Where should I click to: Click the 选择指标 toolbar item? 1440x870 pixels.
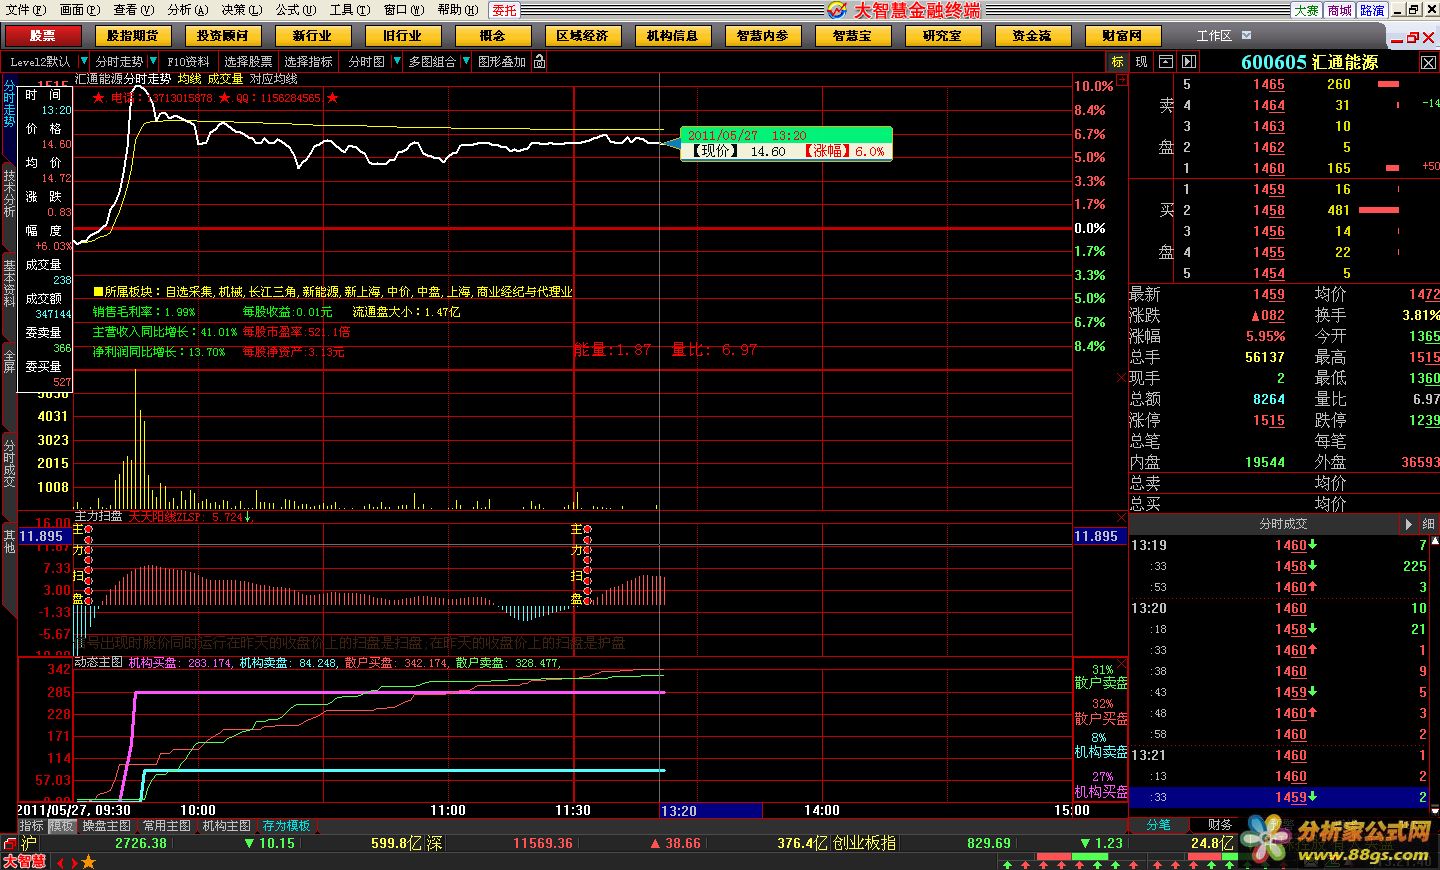coord(308,61)
